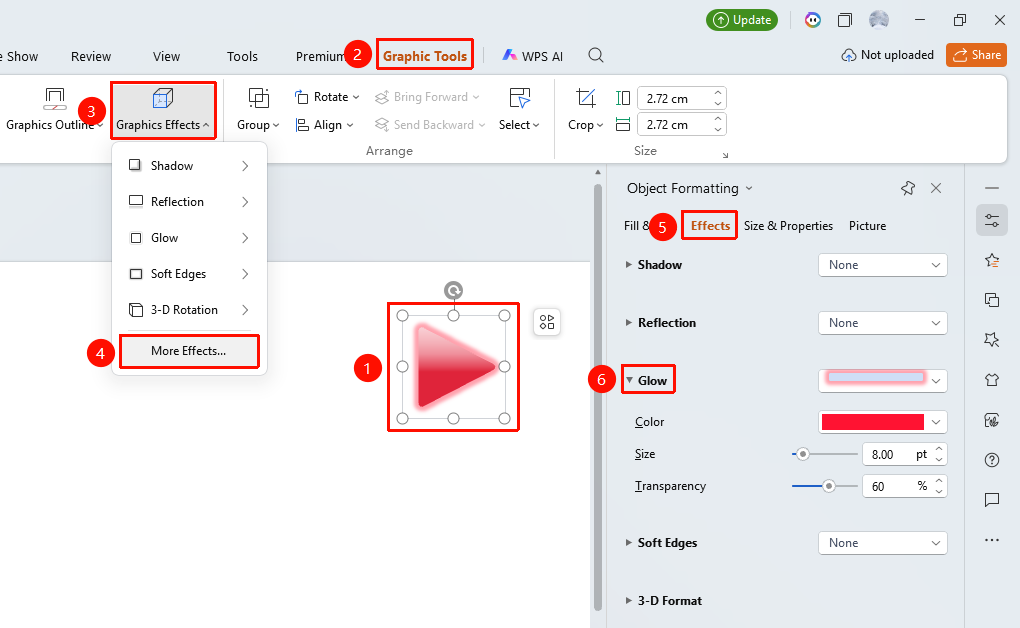Click the rotate handle above the triangle
Screen dimensions: 1020x628
(x=453, y=290)
